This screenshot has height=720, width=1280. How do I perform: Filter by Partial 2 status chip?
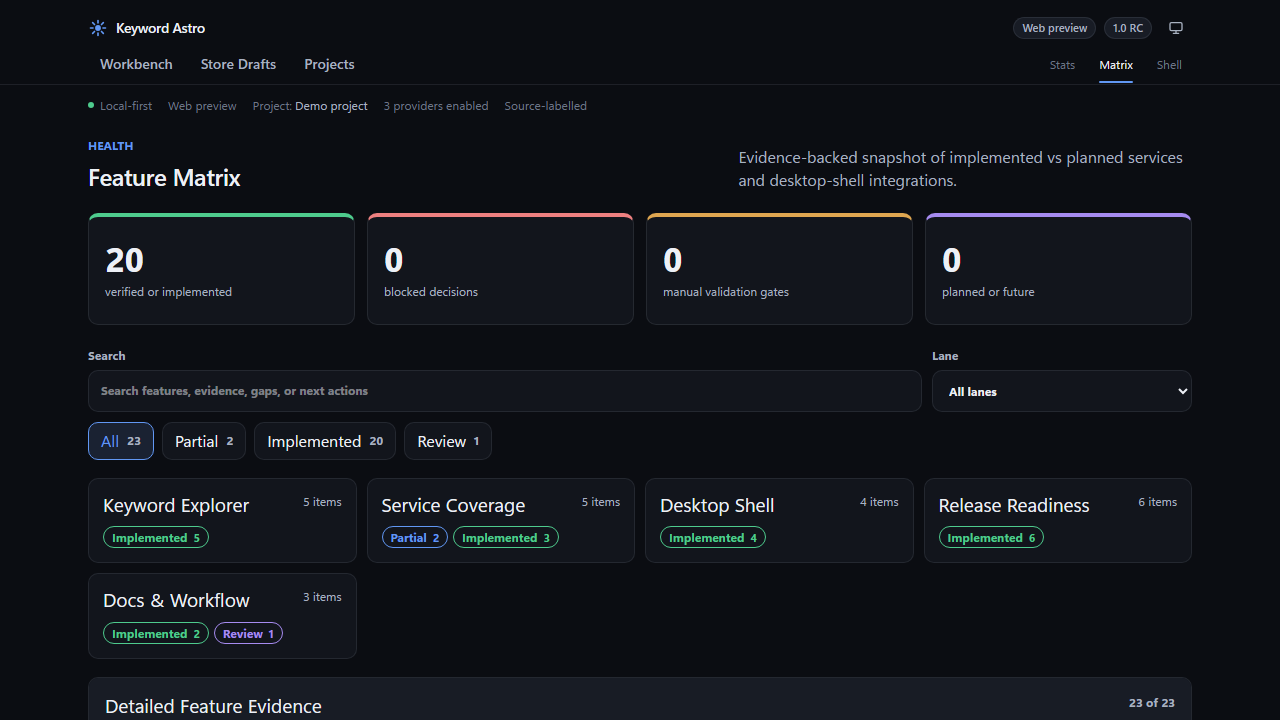(x=204, y=441)
